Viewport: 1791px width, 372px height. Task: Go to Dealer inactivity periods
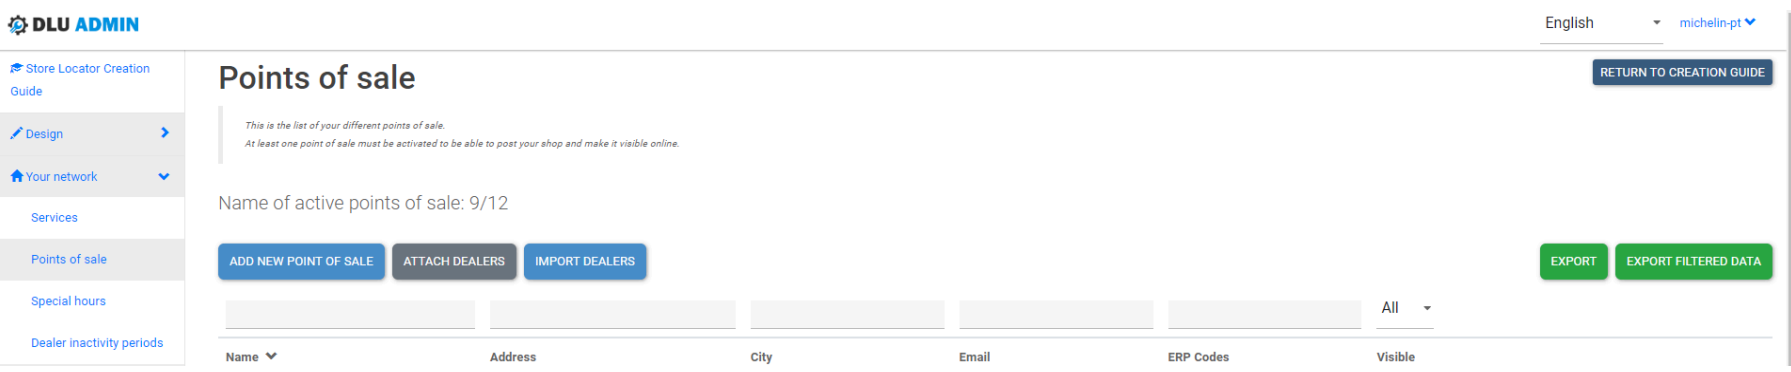point(97,343)
